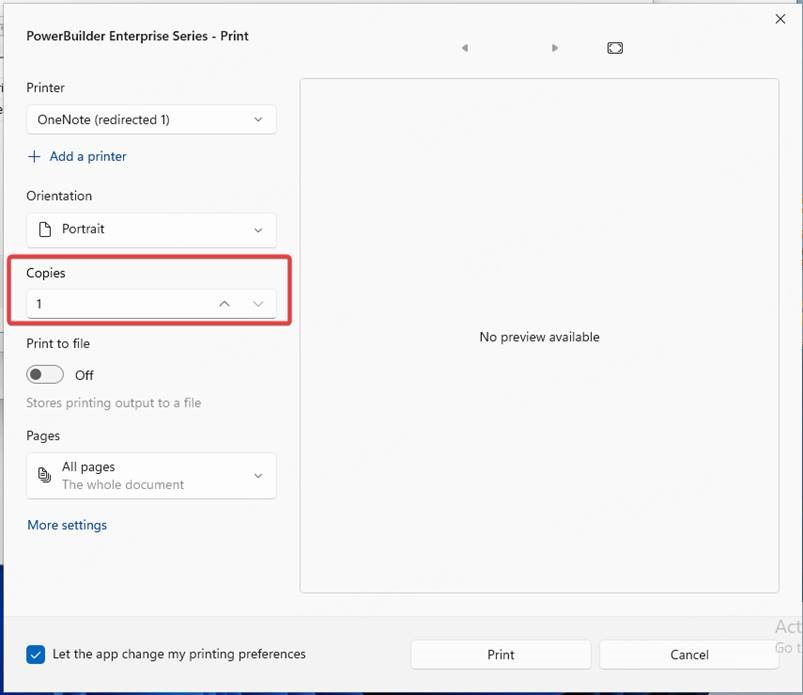Image resolution: width=803 pixels, height=695 pixels.
Task: Go to previous preview page arrow
Action: point(465,48)
